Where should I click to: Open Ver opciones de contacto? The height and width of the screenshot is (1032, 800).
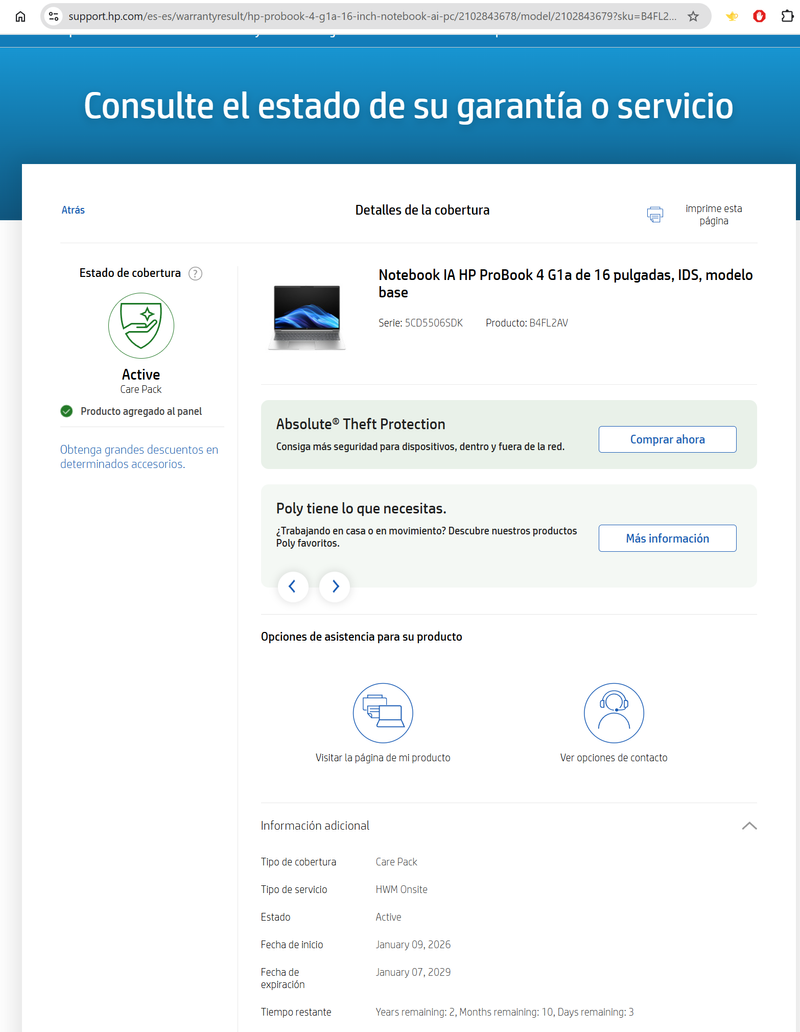coord(614,758)
